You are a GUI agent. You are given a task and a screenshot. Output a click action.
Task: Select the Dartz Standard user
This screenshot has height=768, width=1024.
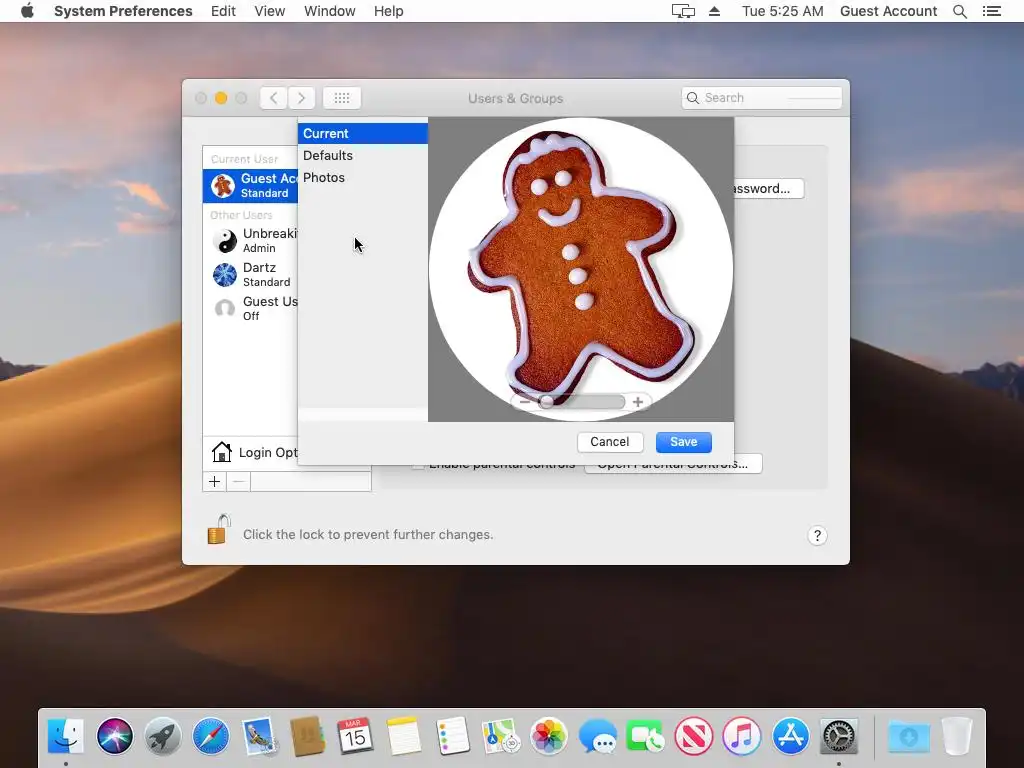[x=250, y=274]
